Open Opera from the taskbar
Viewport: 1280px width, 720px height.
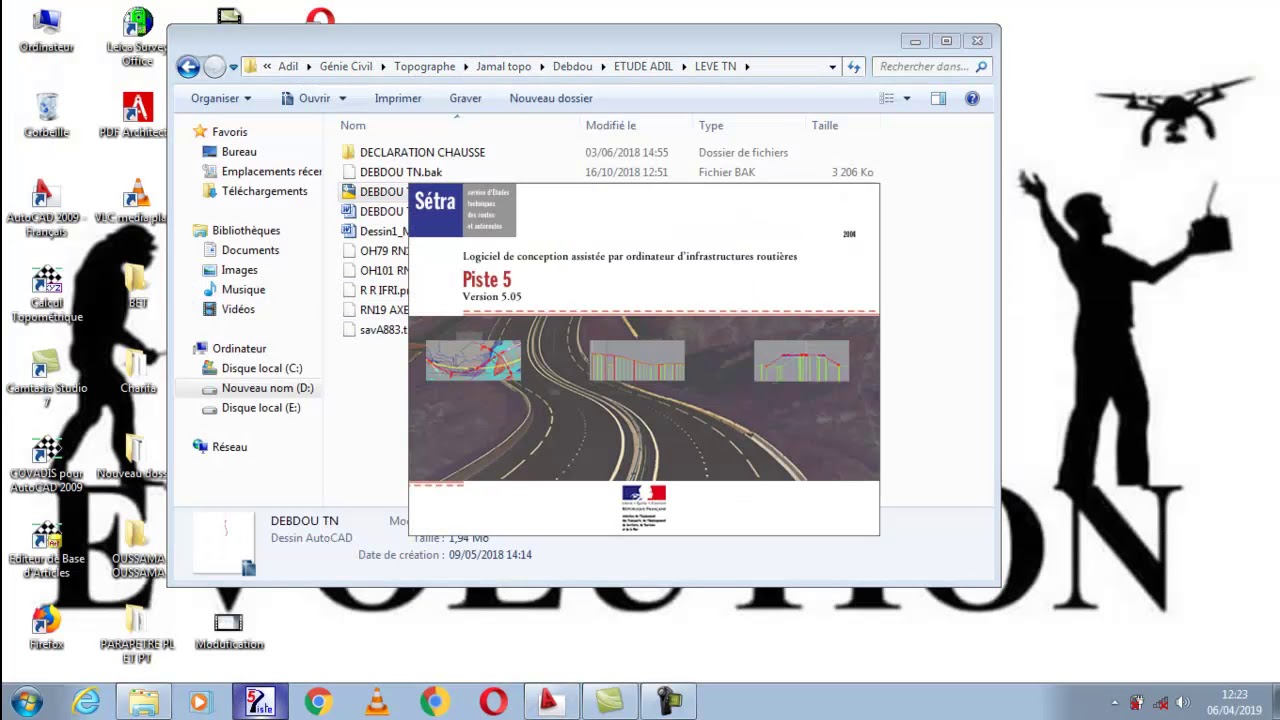point(492,702)
